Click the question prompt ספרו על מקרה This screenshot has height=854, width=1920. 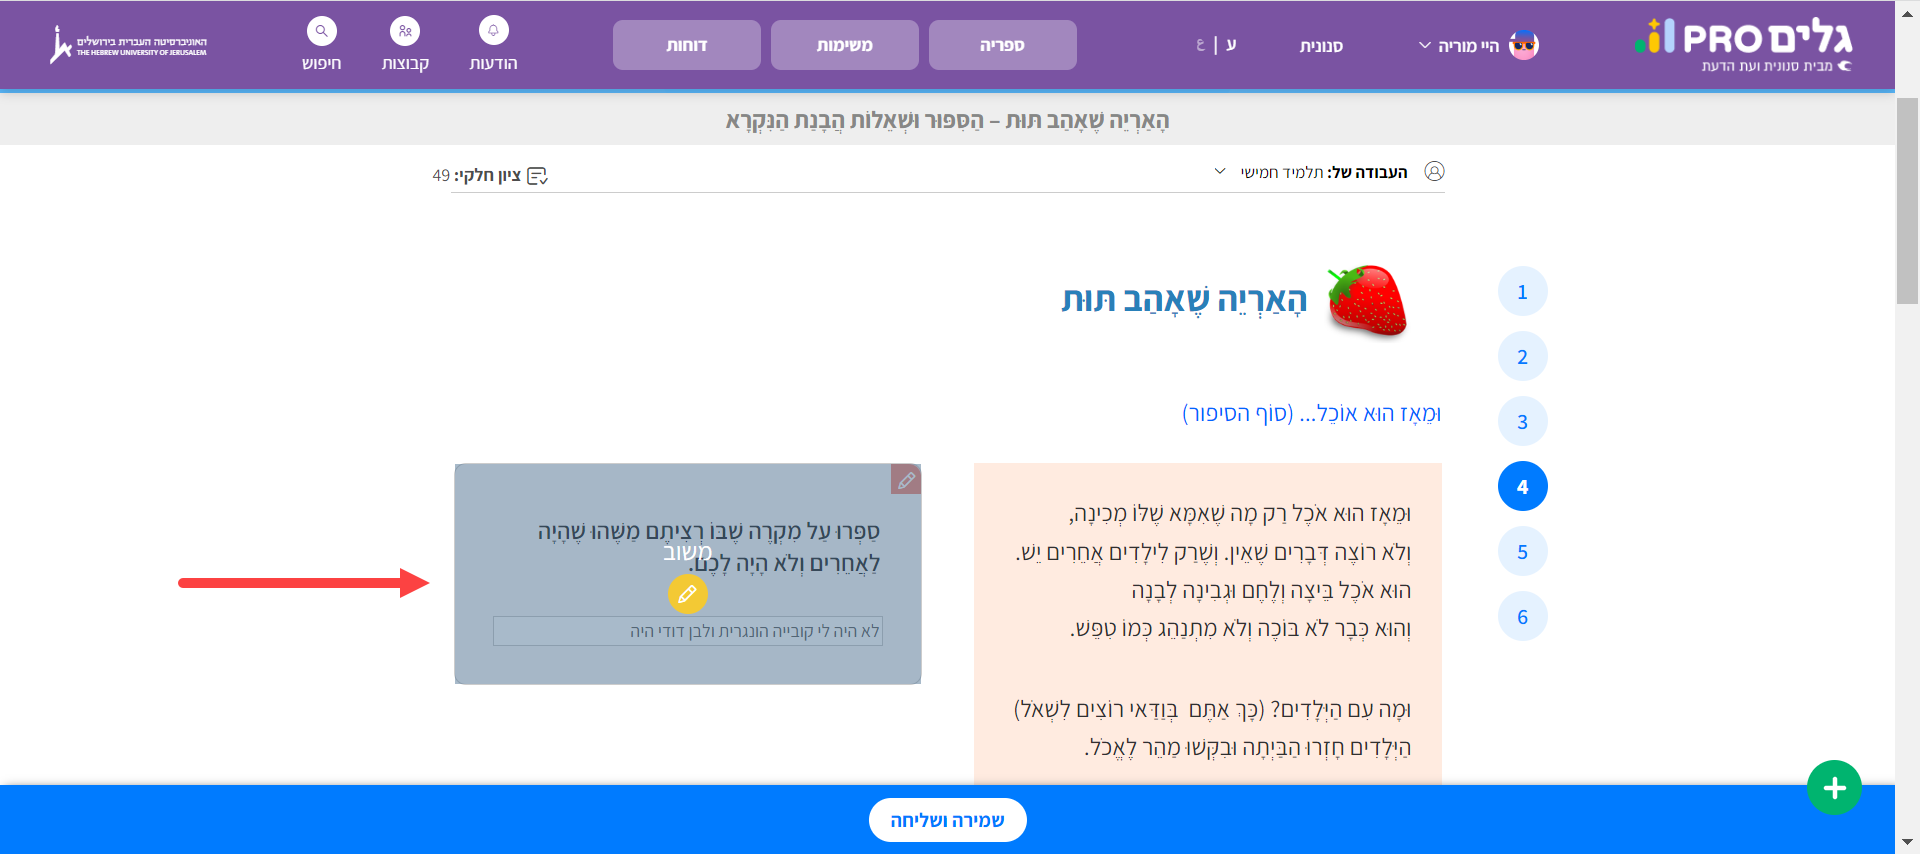pos(708,547)
